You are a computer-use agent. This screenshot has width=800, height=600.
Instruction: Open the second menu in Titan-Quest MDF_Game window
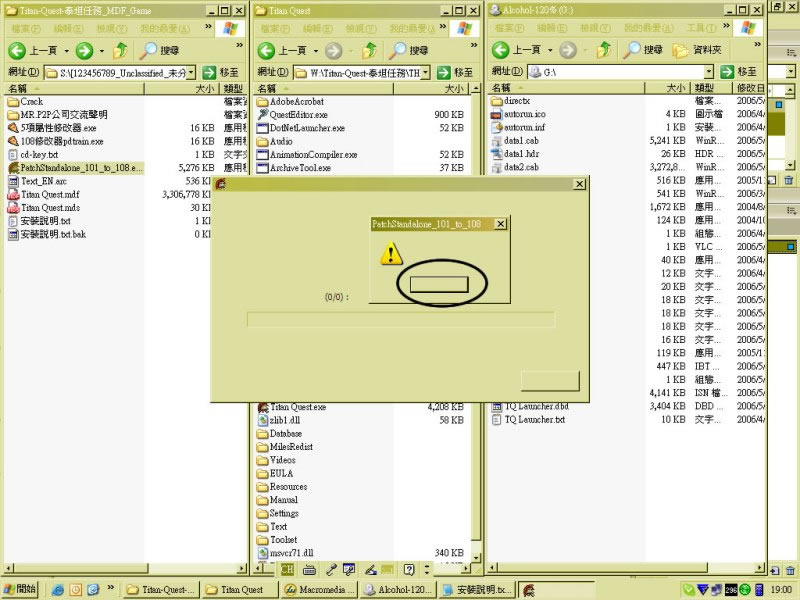pyautogui.click(x=68, y=29)
